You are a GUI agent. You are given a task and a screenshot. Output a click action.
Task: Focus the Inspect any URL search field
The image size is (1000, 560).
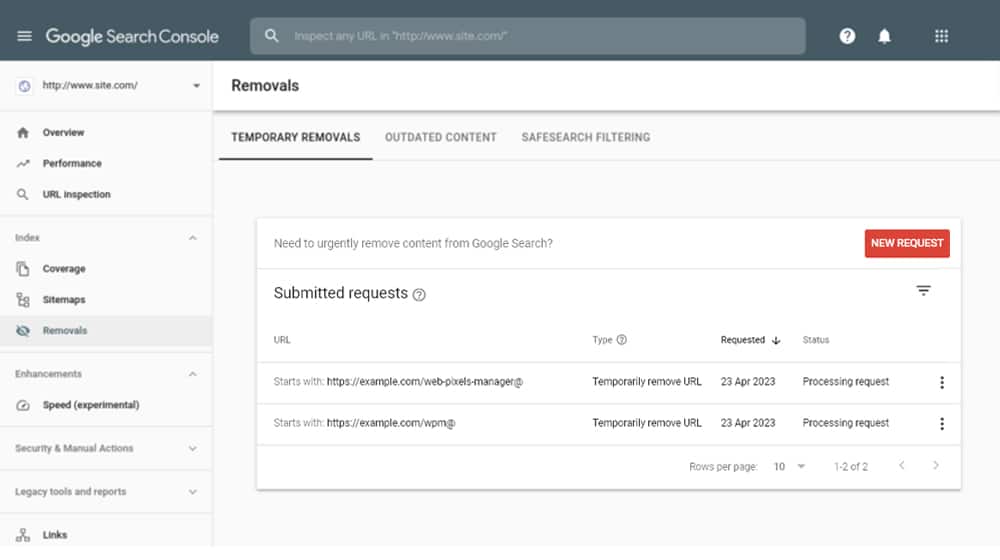point(528,36)
